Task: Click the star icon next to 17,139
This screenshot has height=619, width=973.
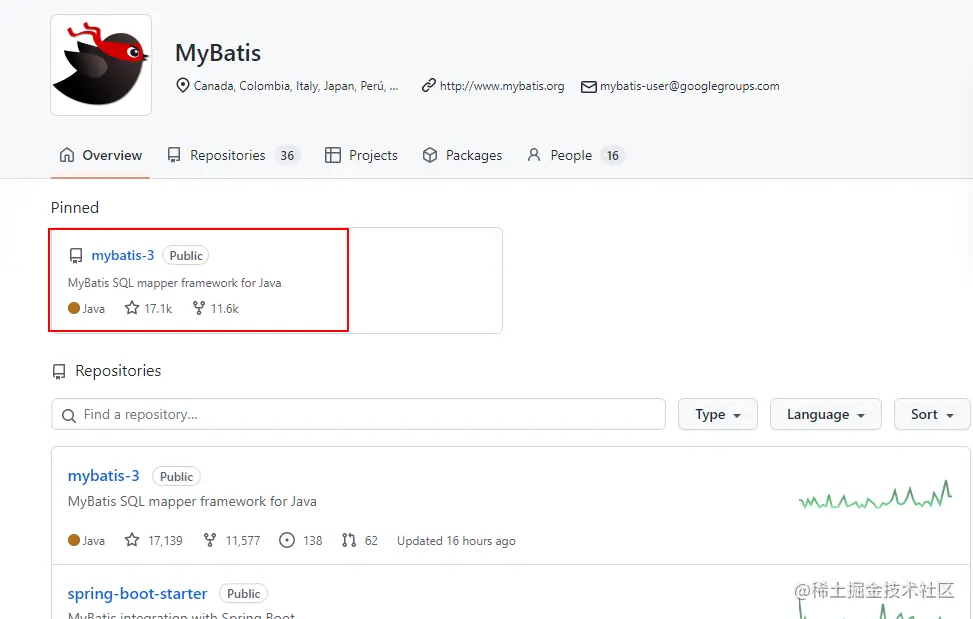Action: [x=132, y=540]
